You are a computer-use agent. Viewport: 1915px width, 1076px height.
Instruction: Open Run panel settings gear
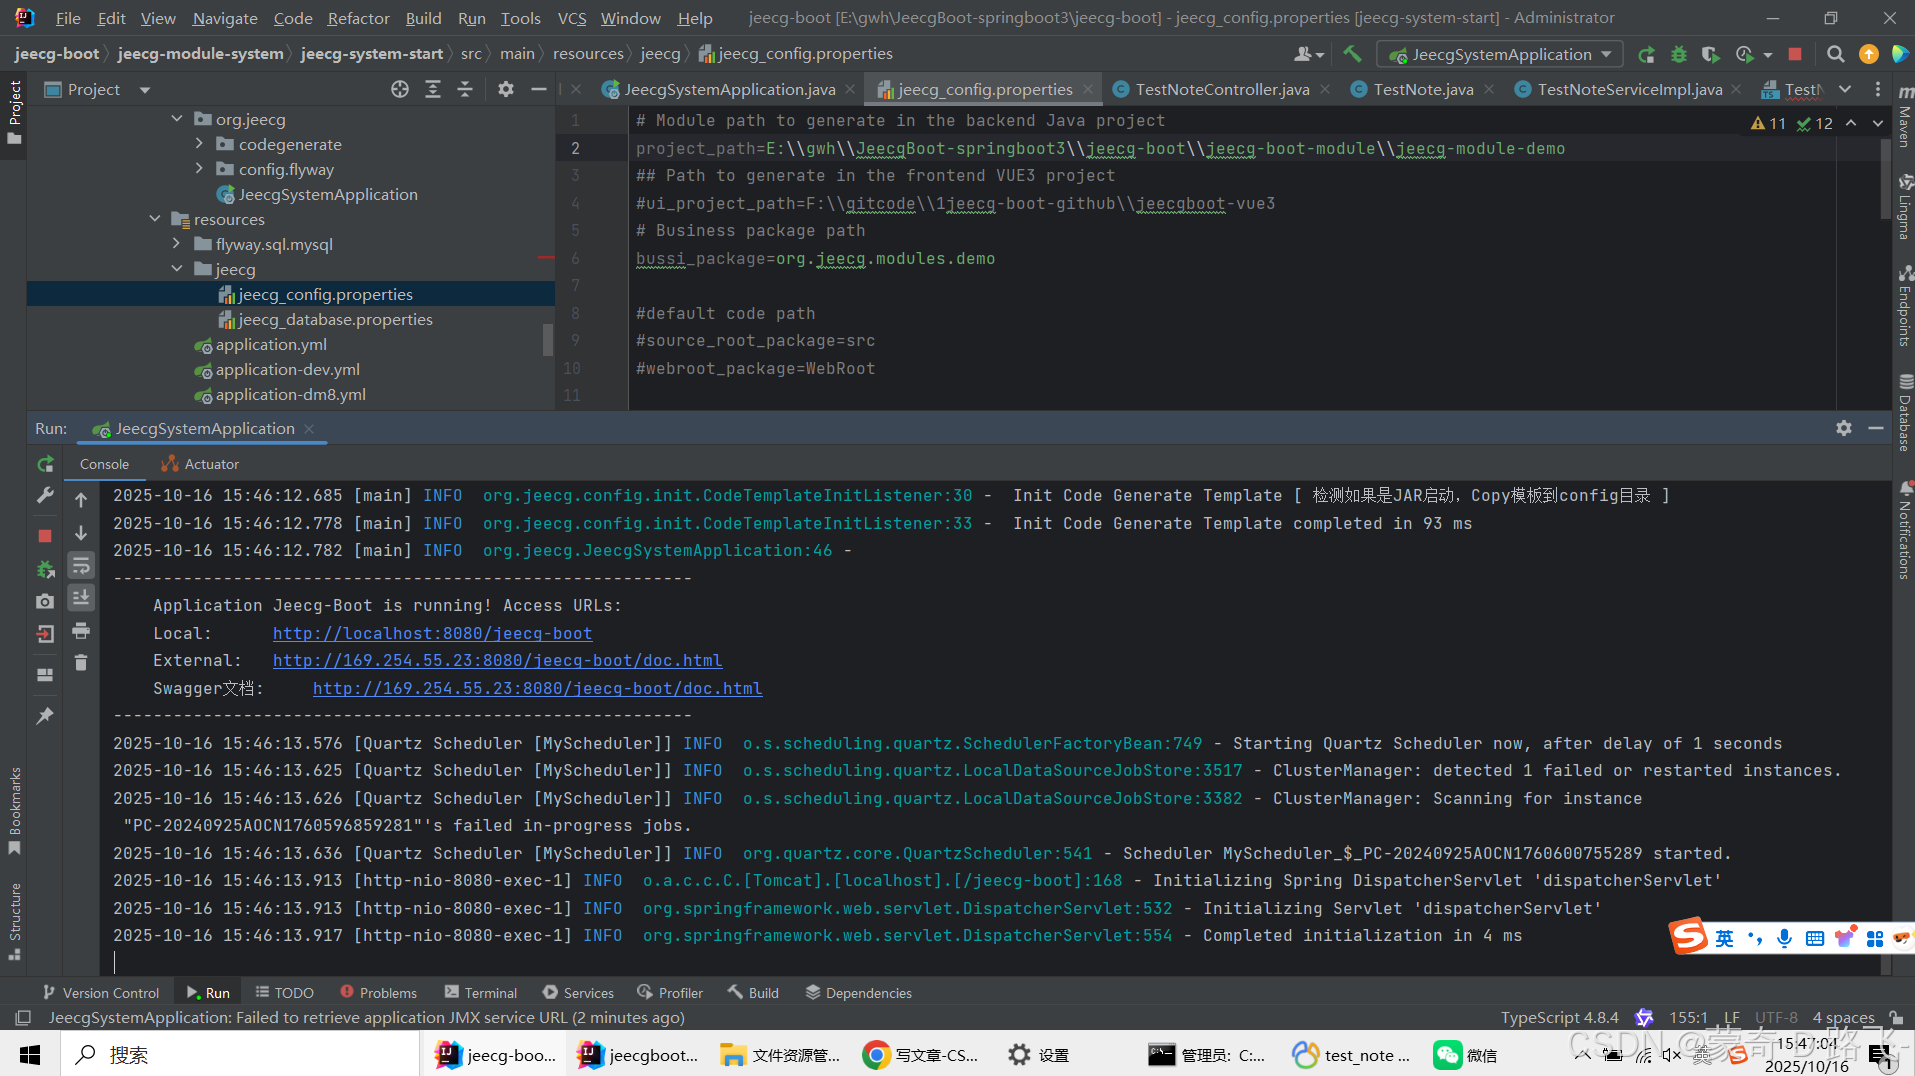point(1844,428)
